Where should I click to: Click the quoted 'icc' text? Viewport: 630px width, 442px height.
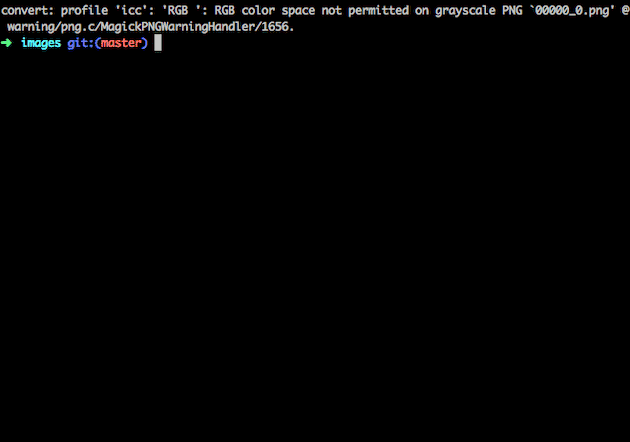(x=132, y=10)
